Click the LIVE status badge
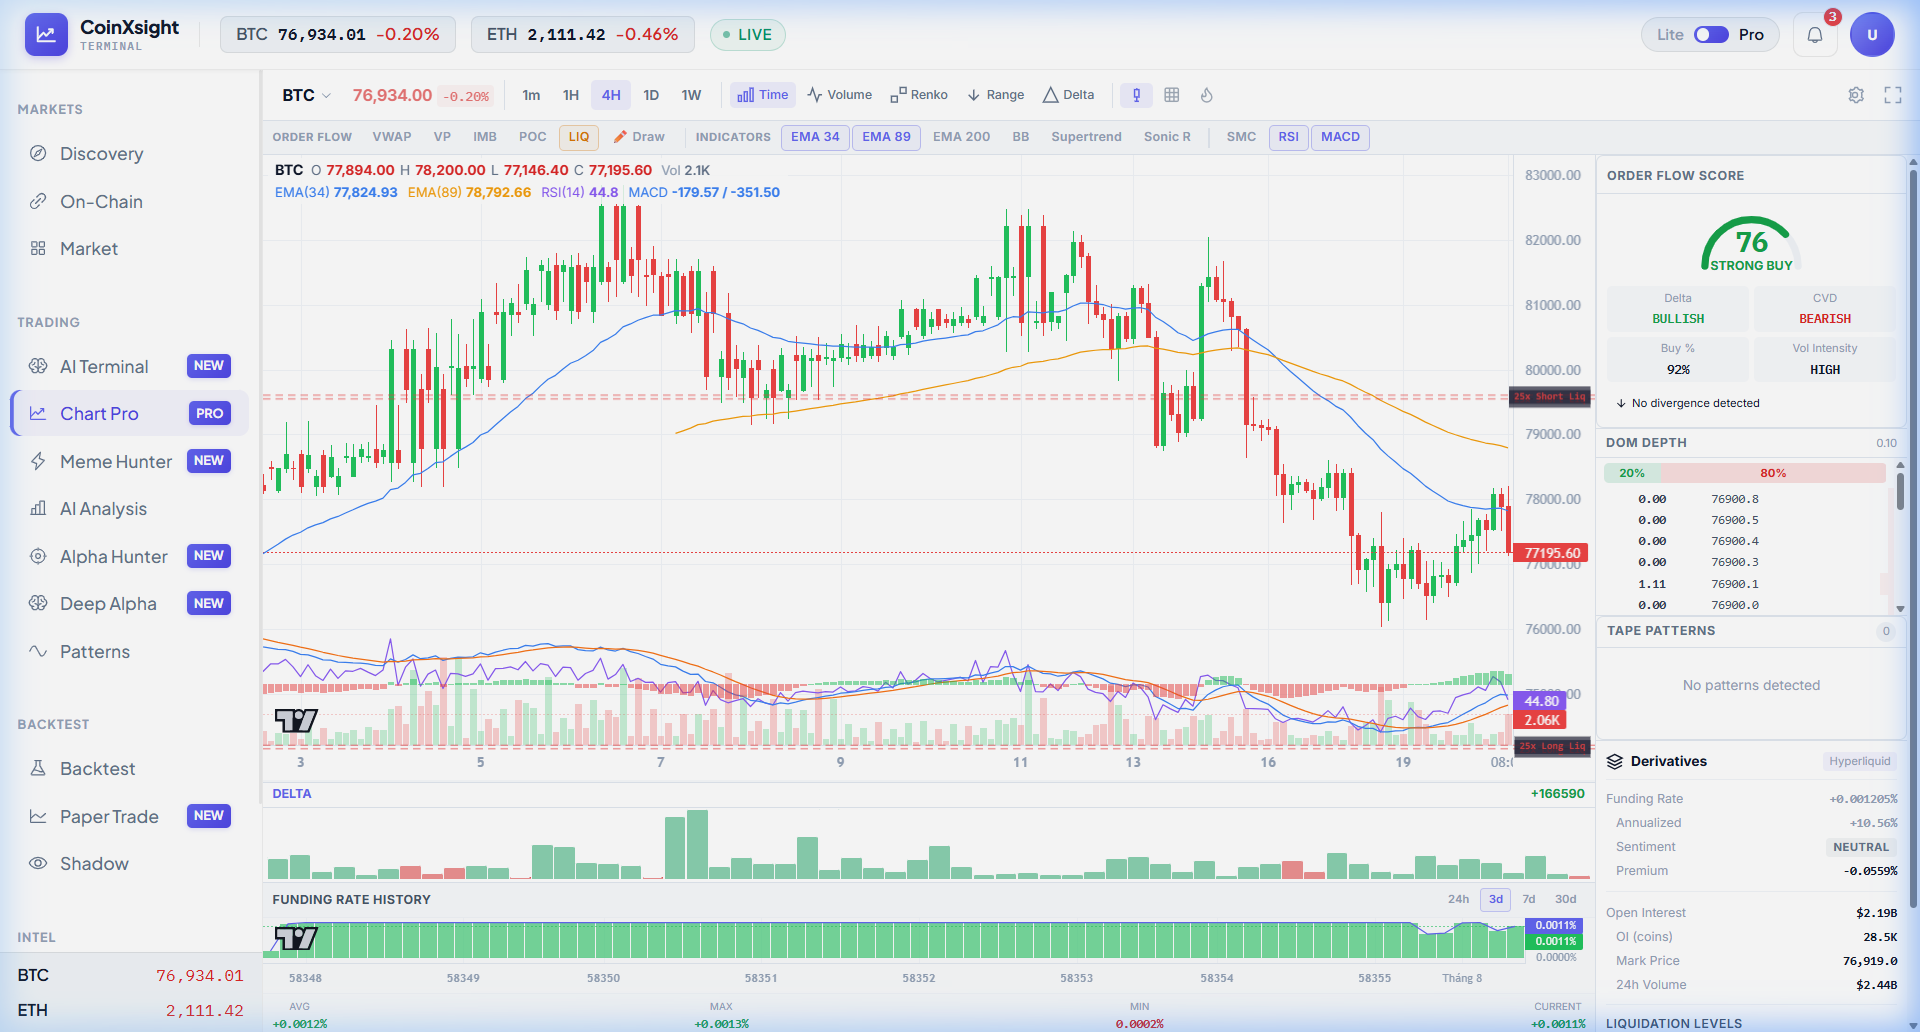This screenshot has width=1920, height=1032. tap(748, 35)
